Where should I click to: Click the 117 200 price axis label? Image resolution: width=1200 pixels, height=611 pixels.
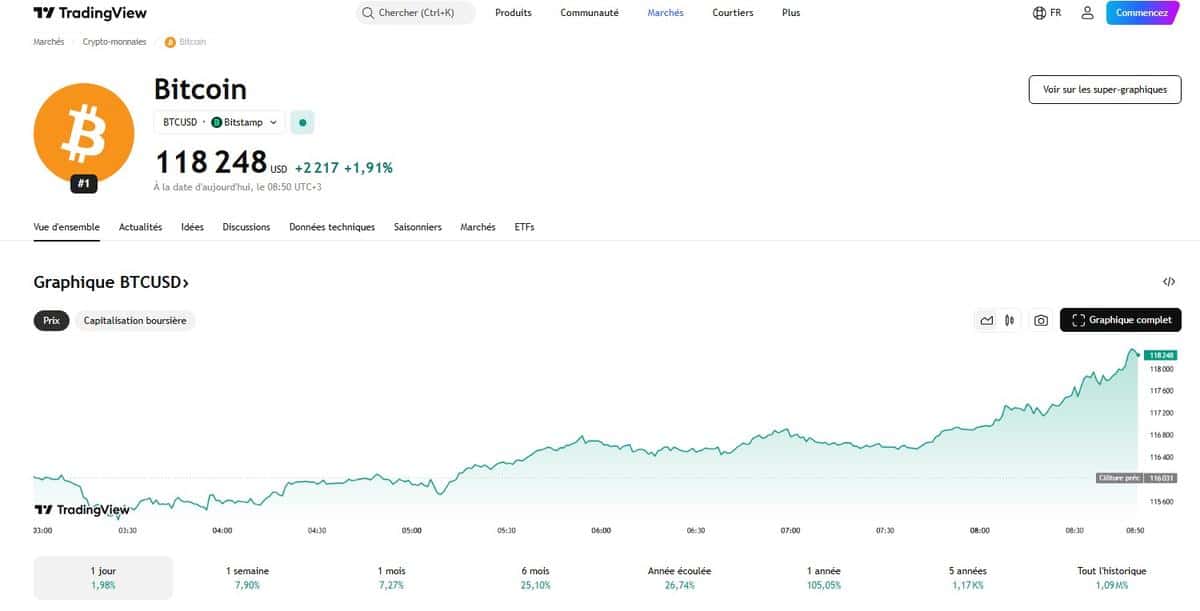[x=1161, y=412]
